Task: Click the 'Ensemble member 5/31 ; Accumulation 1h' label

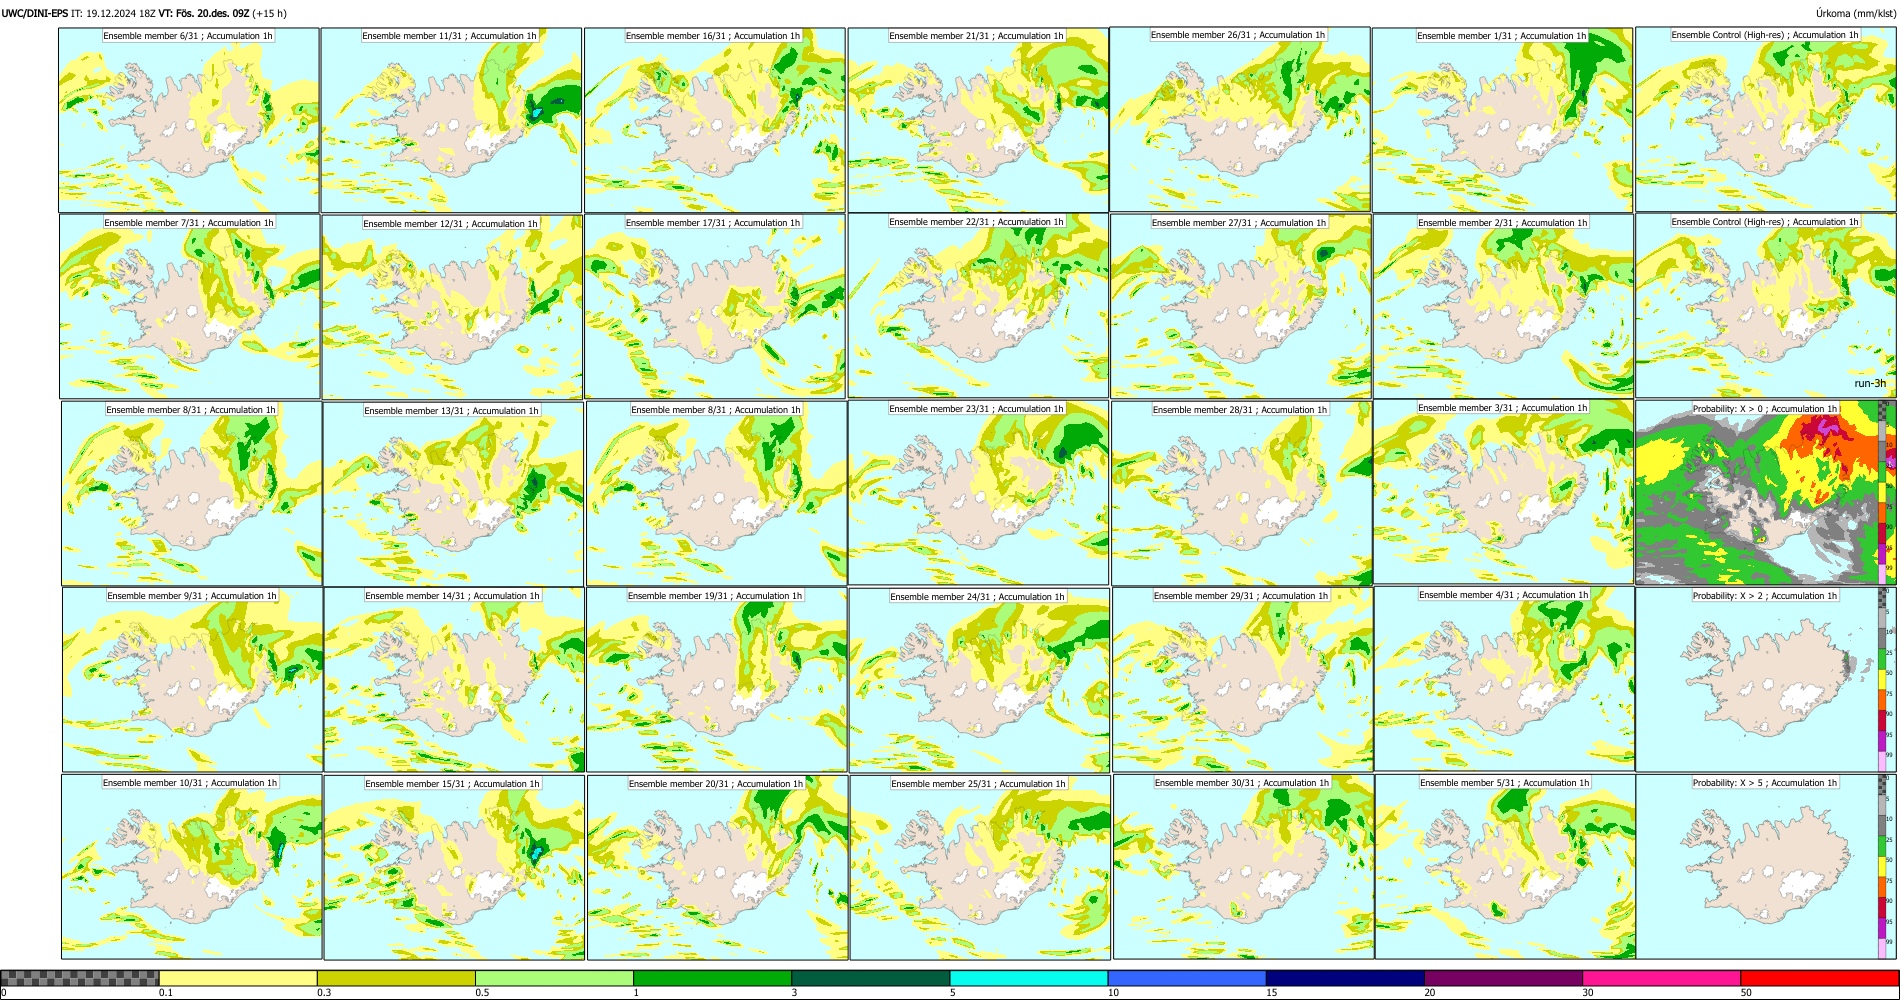Action: [1504, 783]
